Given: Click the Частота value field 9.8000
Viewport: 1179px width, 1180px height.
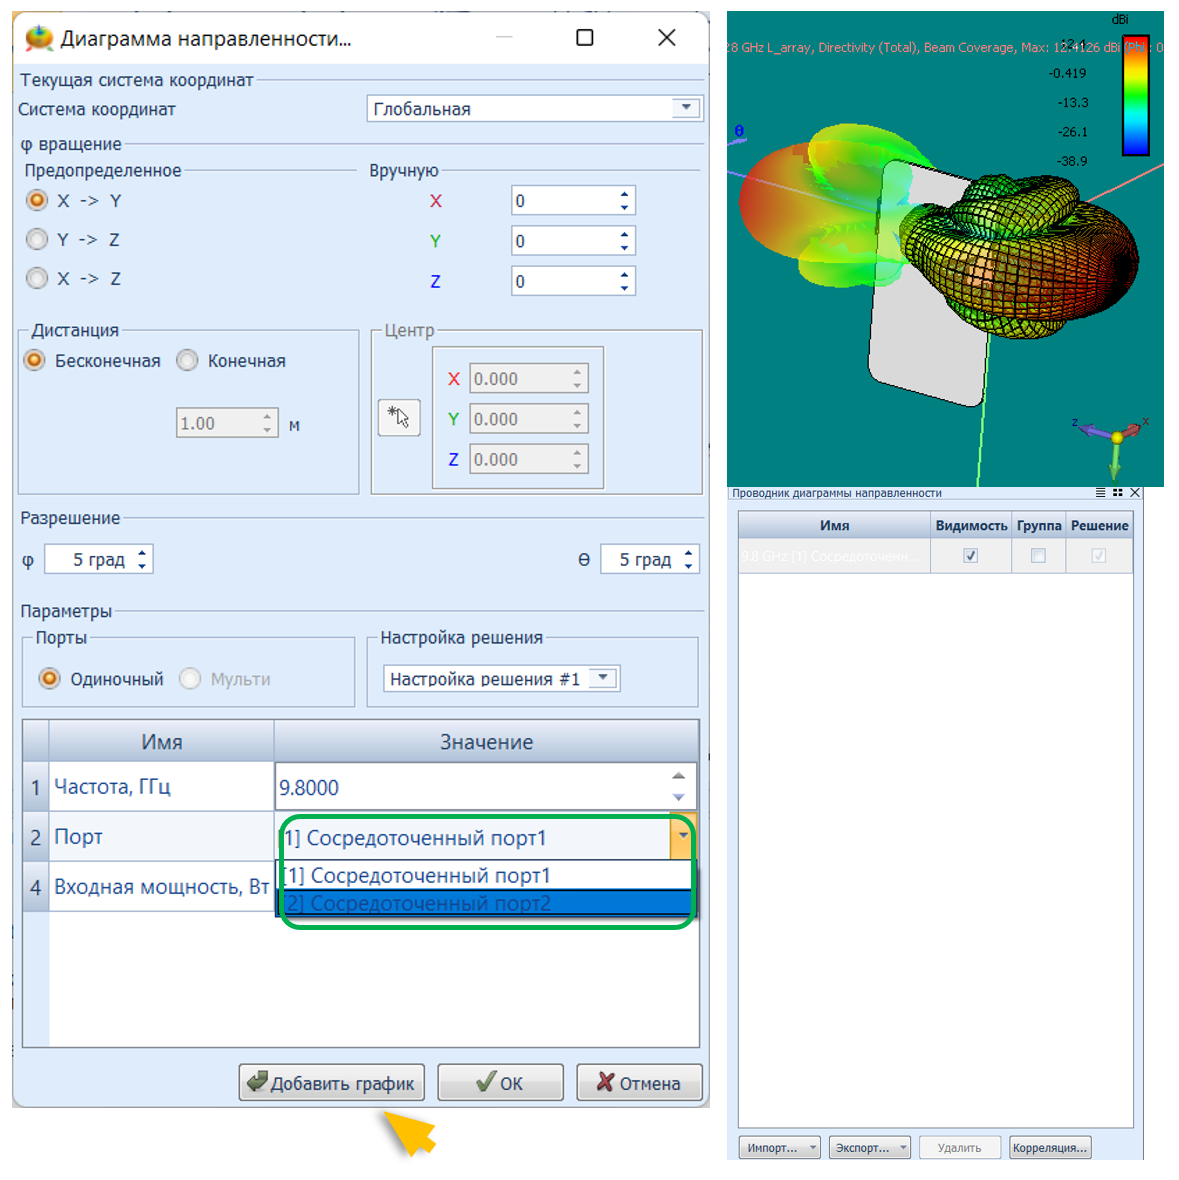Looking at the screenshot, I should pyautogui.click(x=470, y=788).
